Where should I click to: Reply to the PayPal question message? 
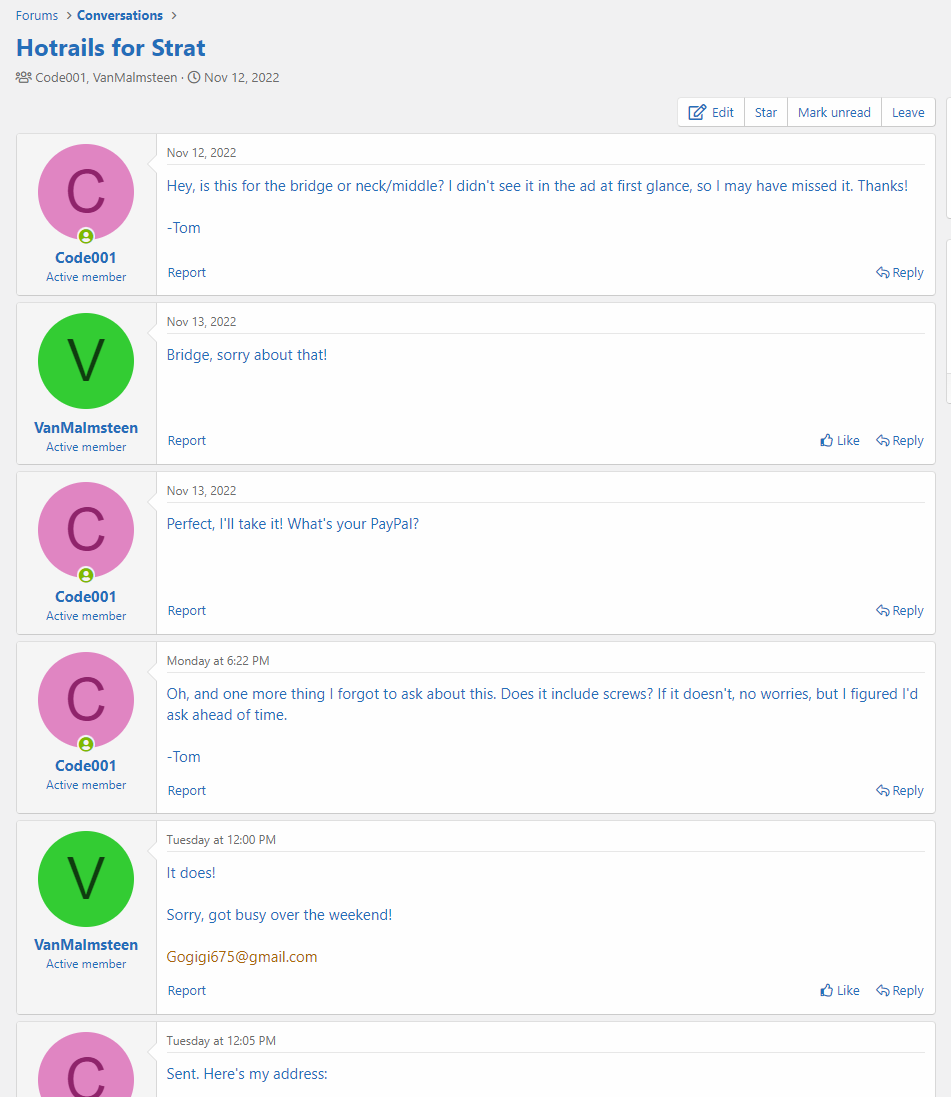click(900, 610)
